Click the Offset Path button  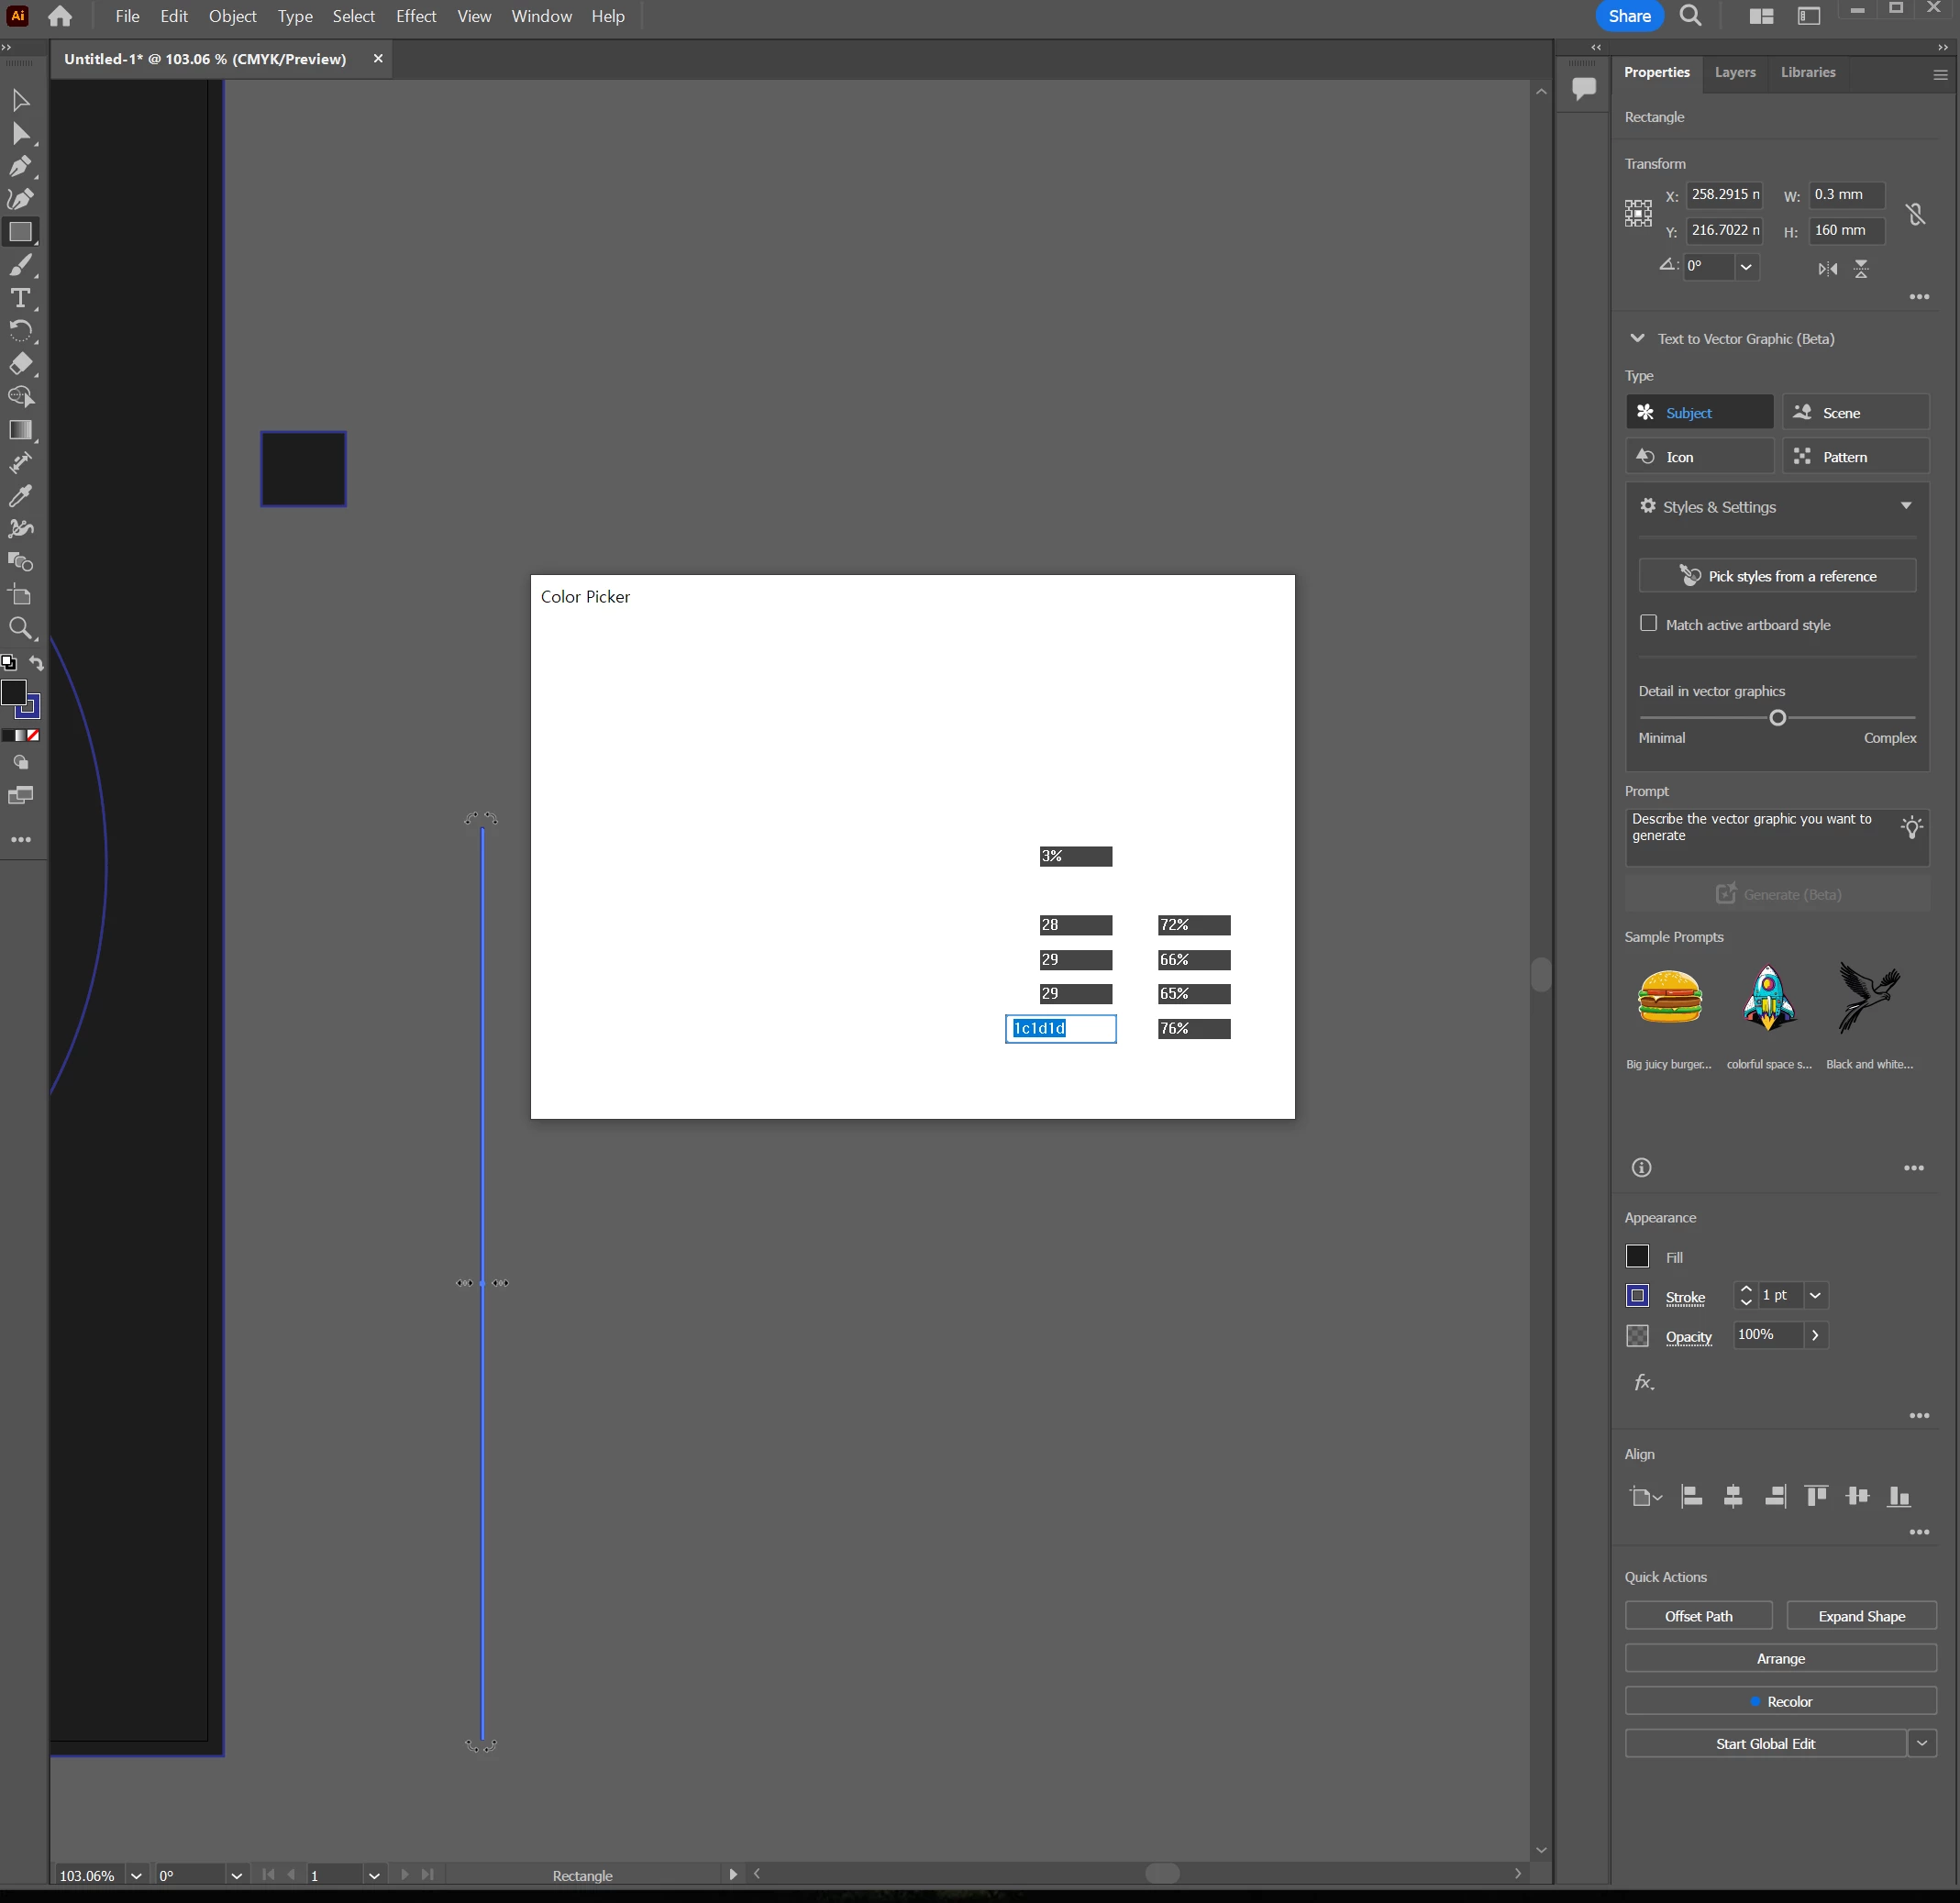tap(1698, 1616)
